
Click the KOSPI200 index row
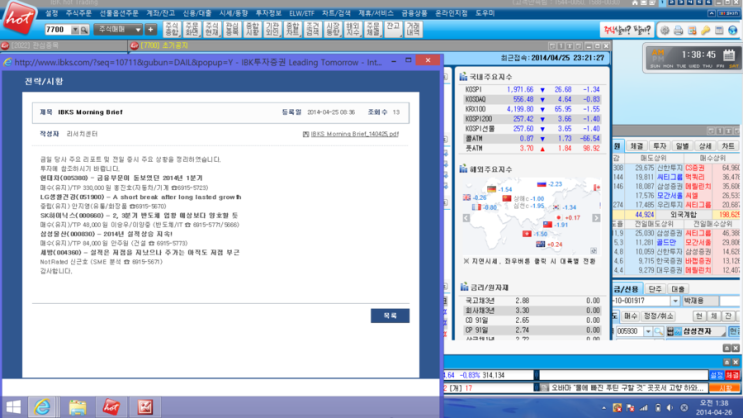533,119
